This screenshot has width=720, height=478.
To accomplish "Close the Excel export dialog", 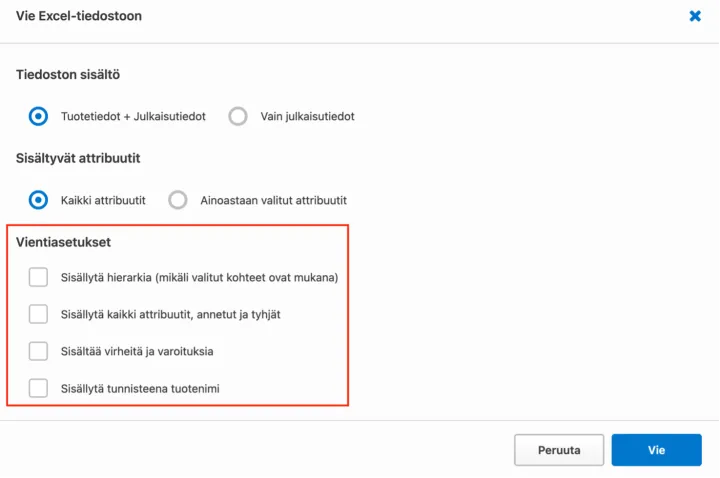I will tap(695, 16).
